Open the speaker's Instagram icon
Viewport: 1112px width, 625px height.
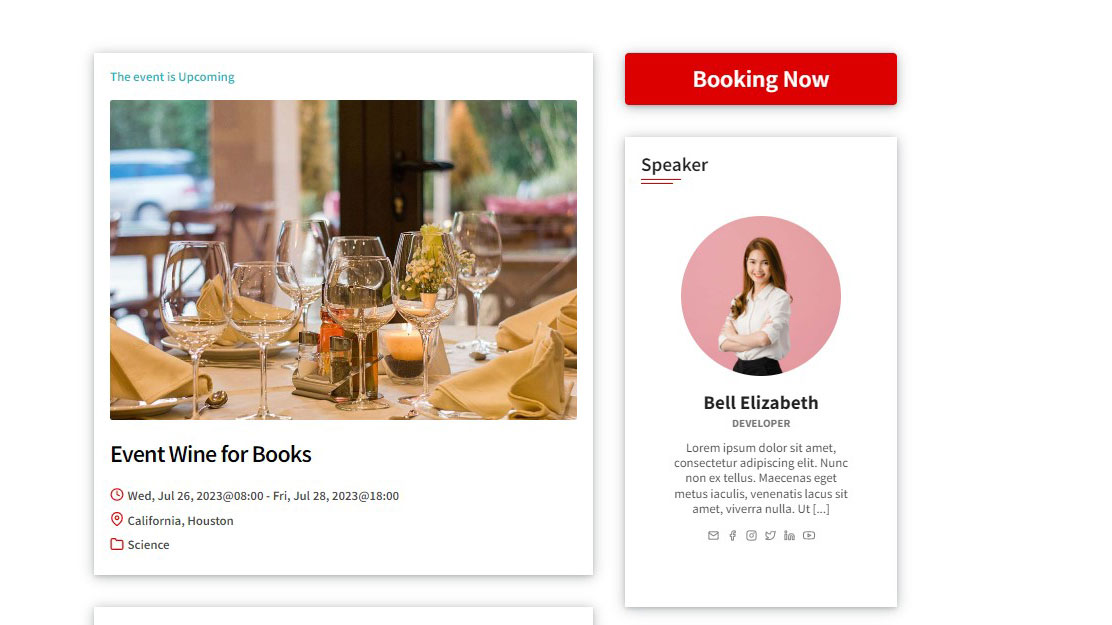751,536
